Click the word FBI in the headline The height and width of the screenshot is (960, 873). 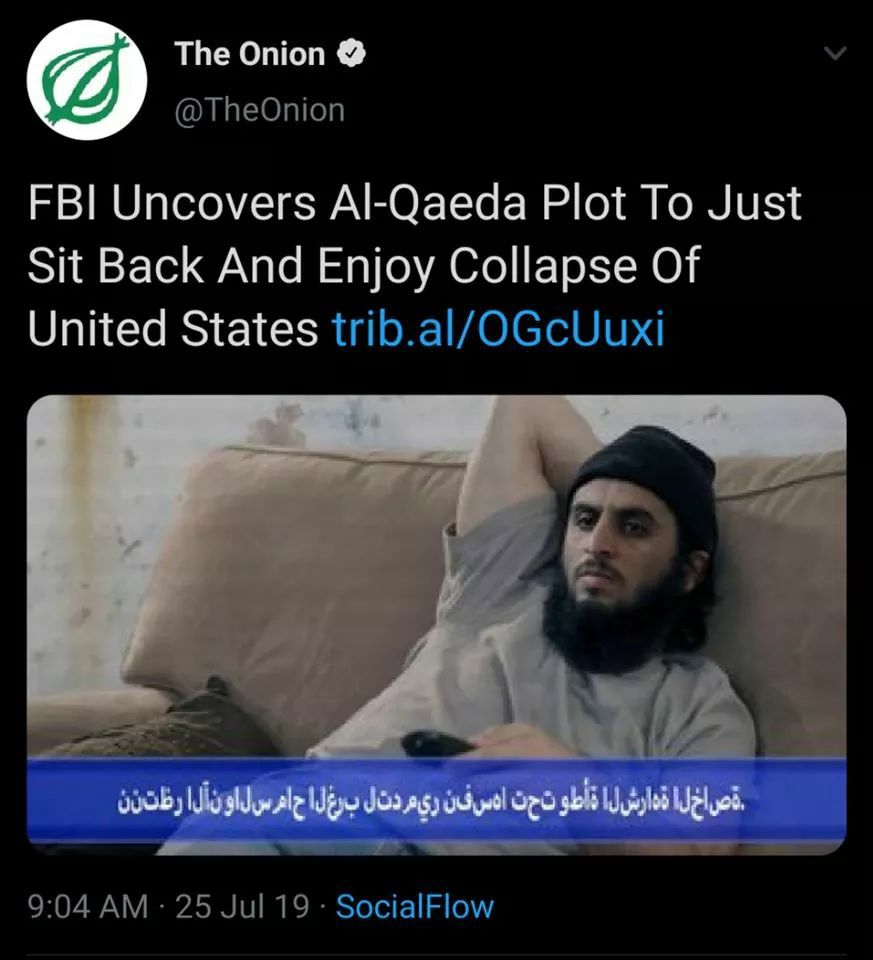point(65,203)
